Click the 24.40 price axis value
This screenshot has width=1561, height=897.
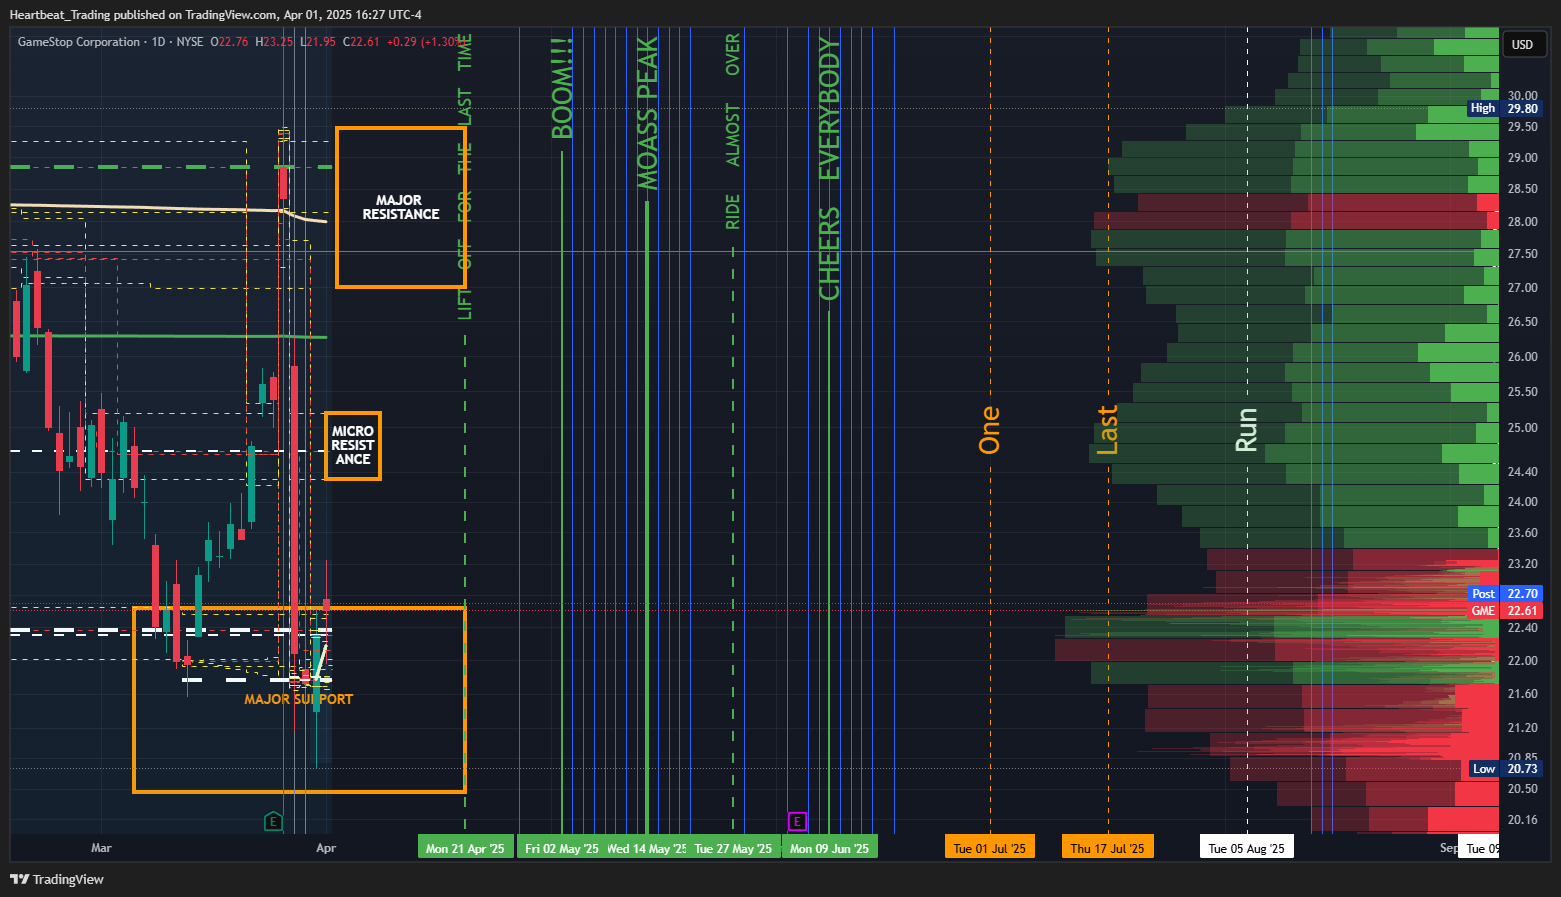1522,471
